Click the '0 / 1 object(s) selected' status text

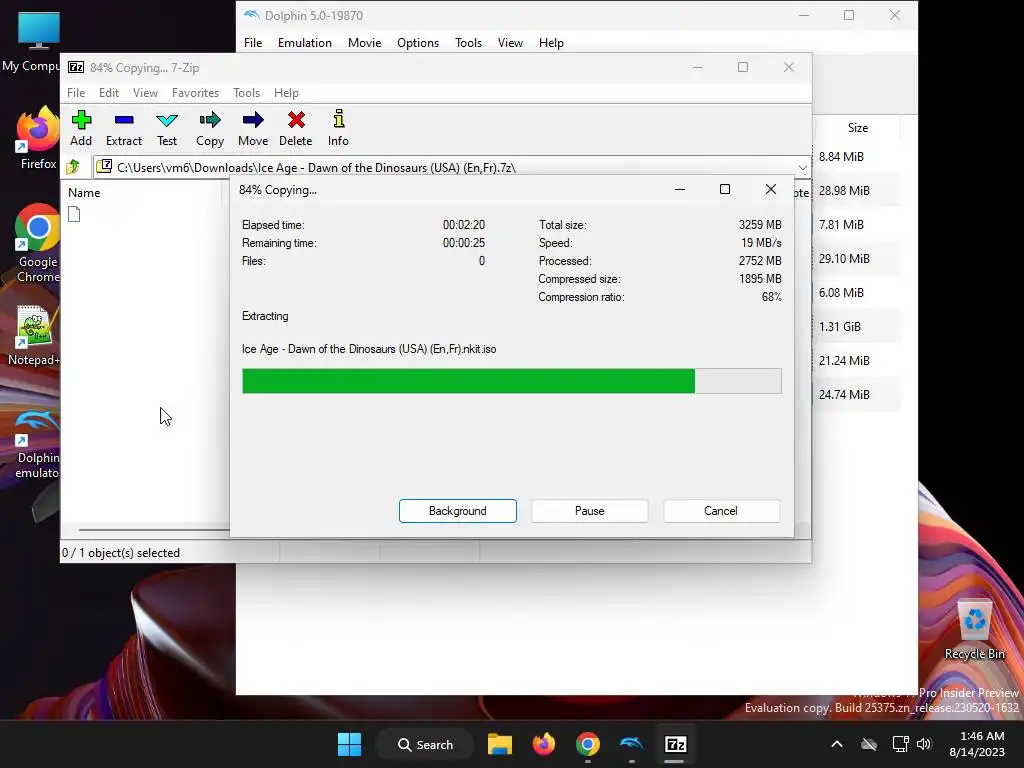tap(121, 552)
